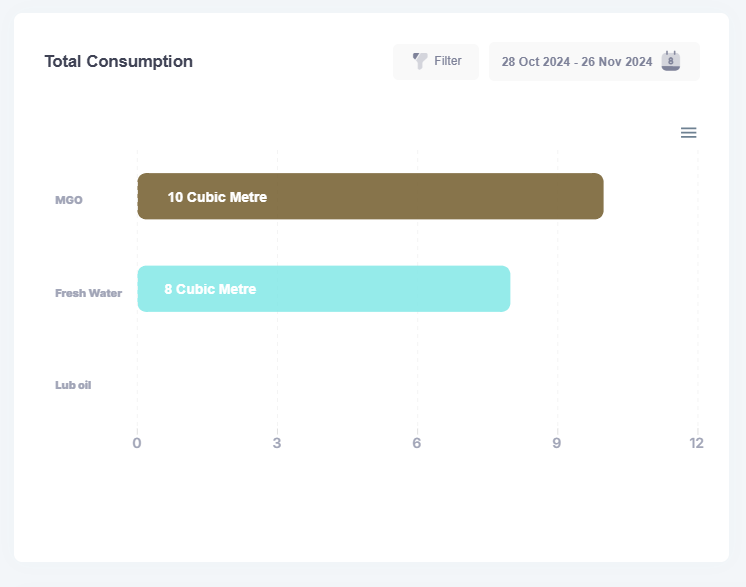The width and height of the screenshot is (746, 587).
Task: Open the chart hamburger menu
Action: (x=688, y=133)
